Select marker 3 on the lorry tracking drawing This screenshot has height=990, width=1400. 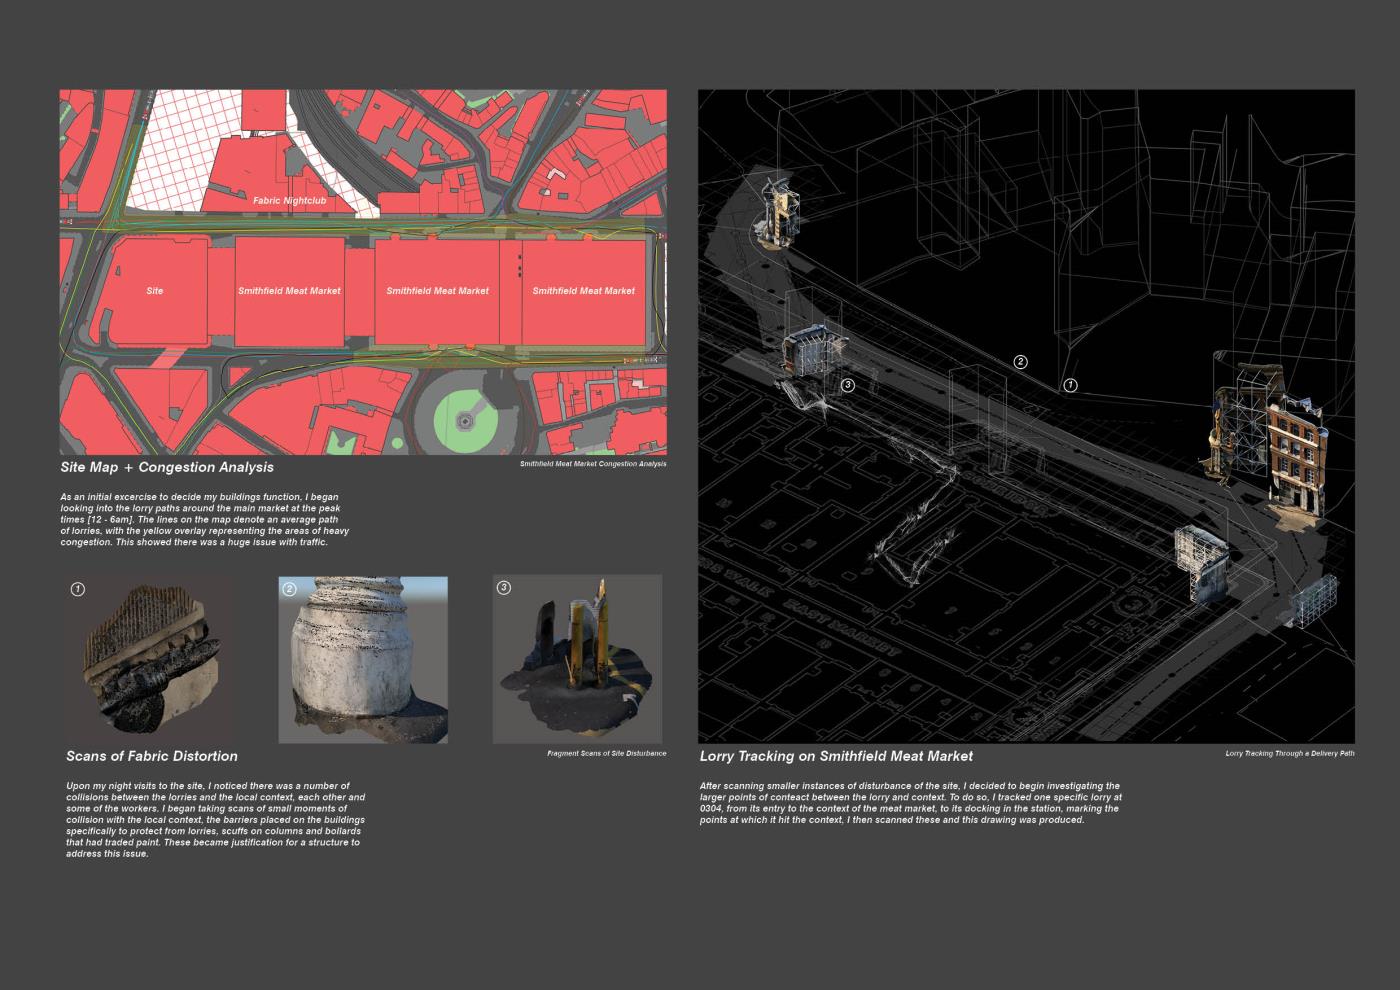[x=848, y=385]
